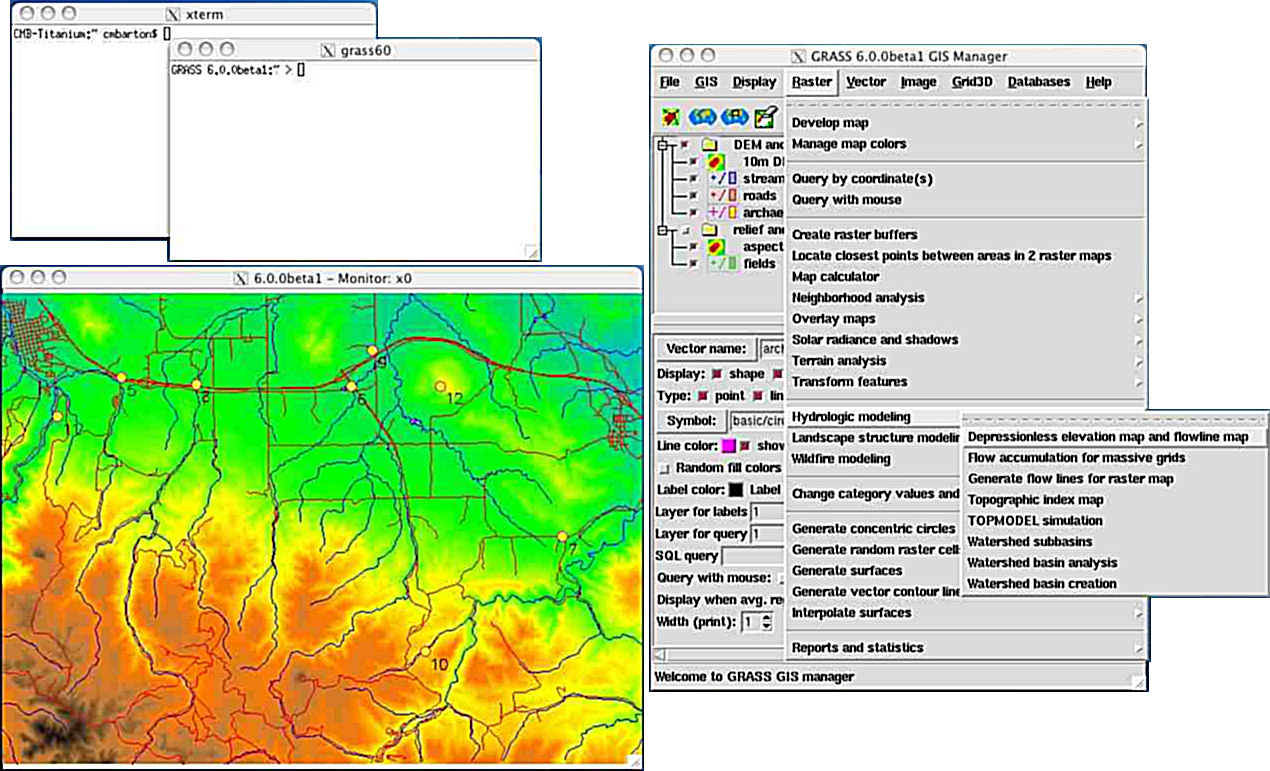Image resolution: width=1270 pixels, height=771 pixels.
Task: Click the Vector name button
Action: pos(706,349)
